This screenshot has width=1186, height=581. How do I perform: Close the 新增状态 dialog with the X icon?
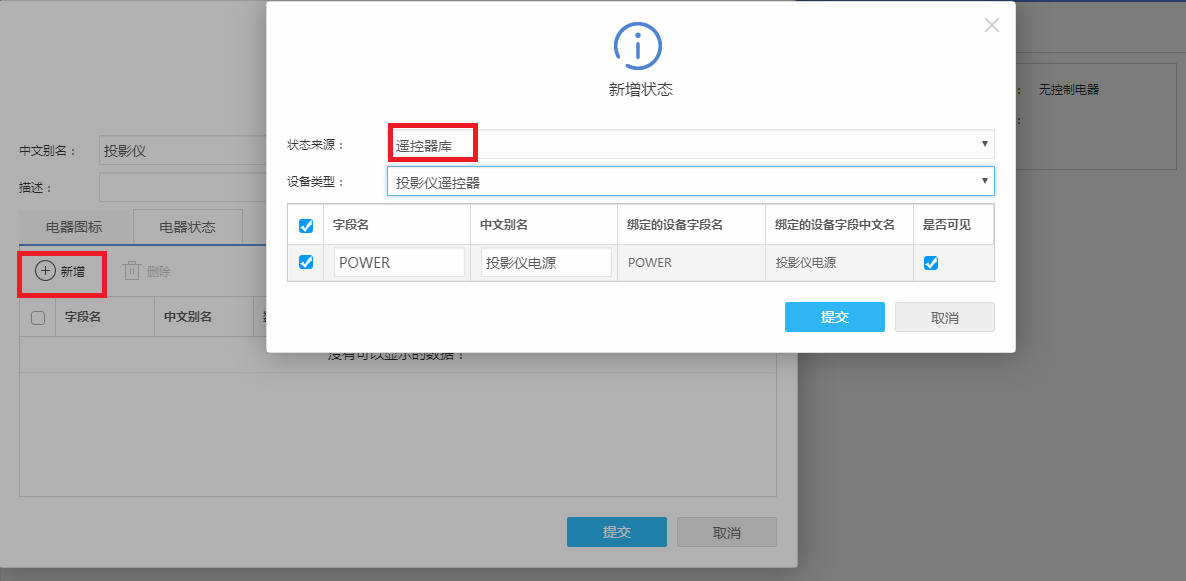point(991,25)
